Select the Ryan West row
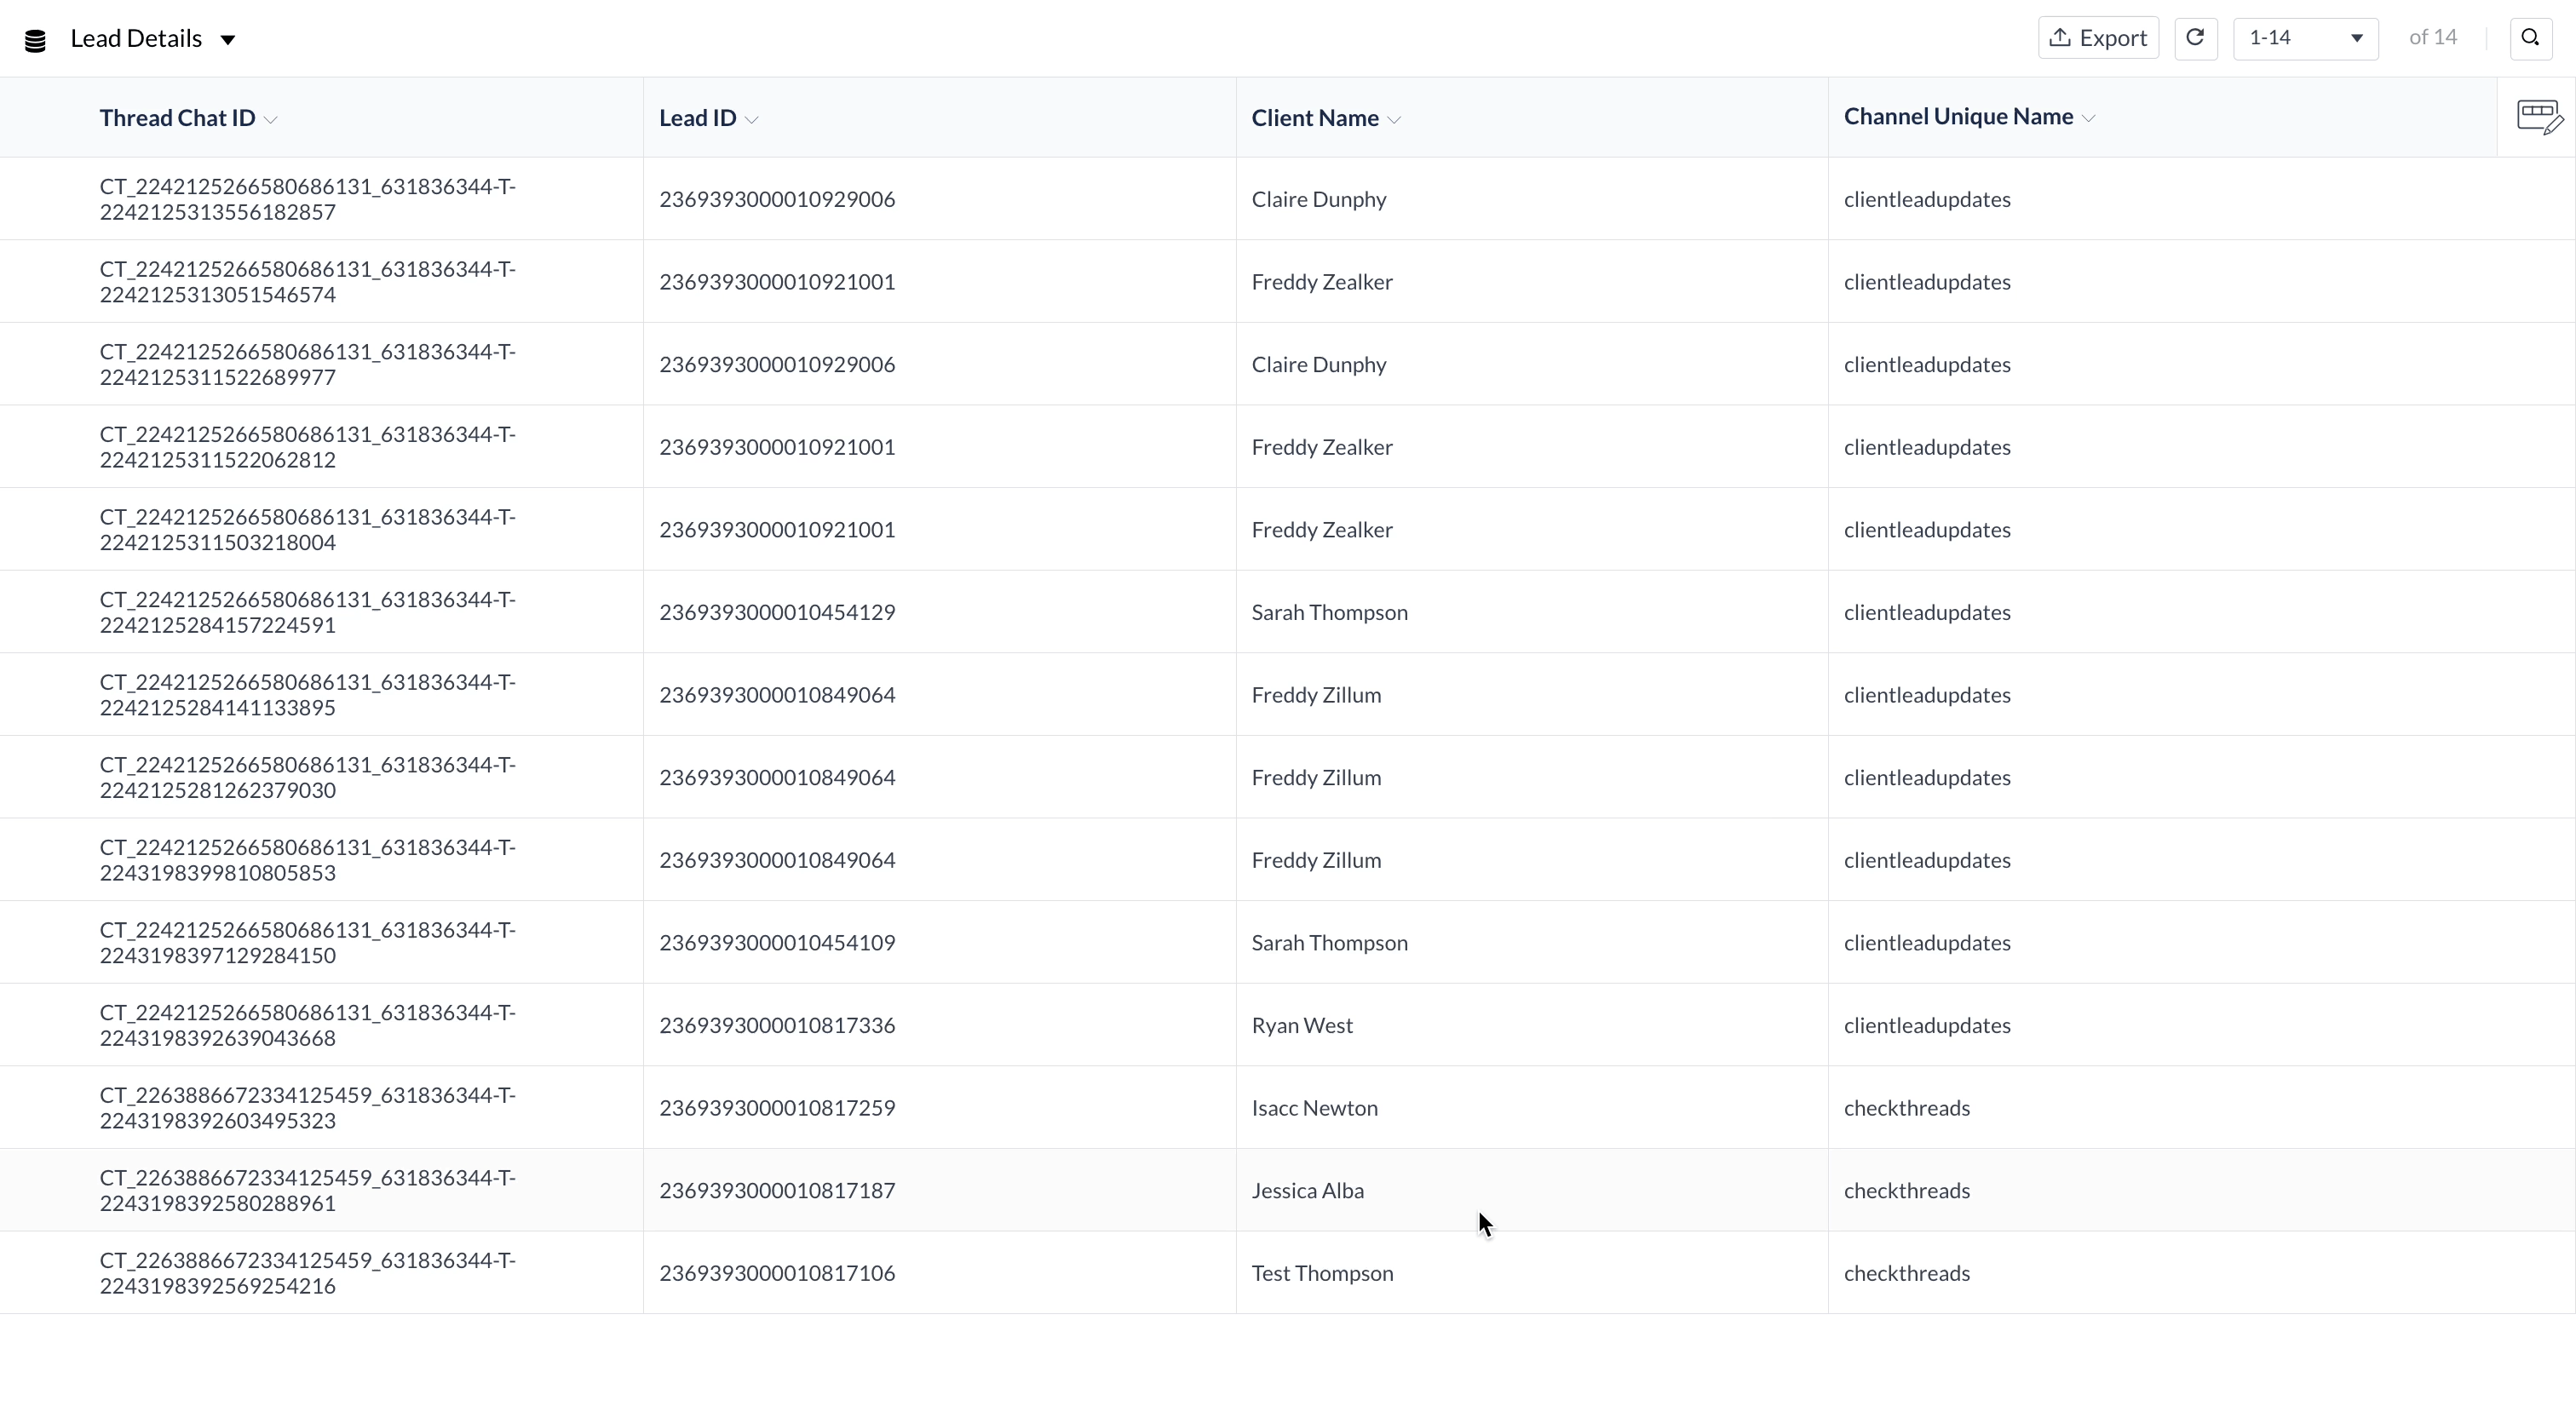 [x=1302, y=1025]
